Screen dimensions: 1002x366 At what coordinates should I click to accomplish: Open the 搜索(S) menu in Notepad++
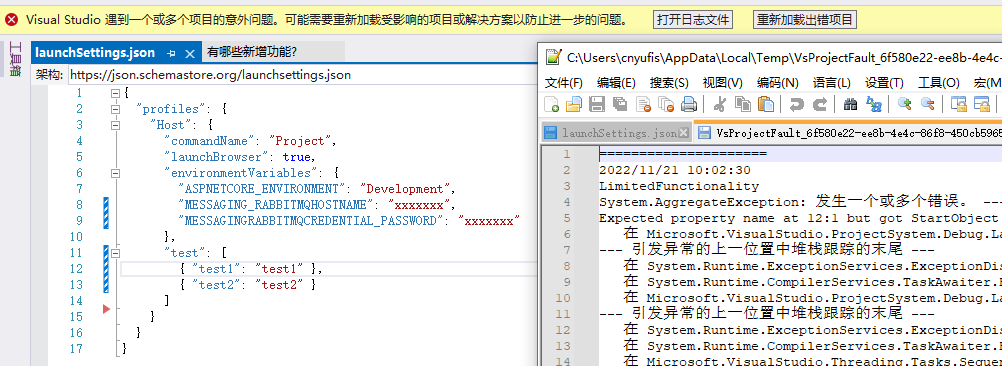tap(669, 83)
